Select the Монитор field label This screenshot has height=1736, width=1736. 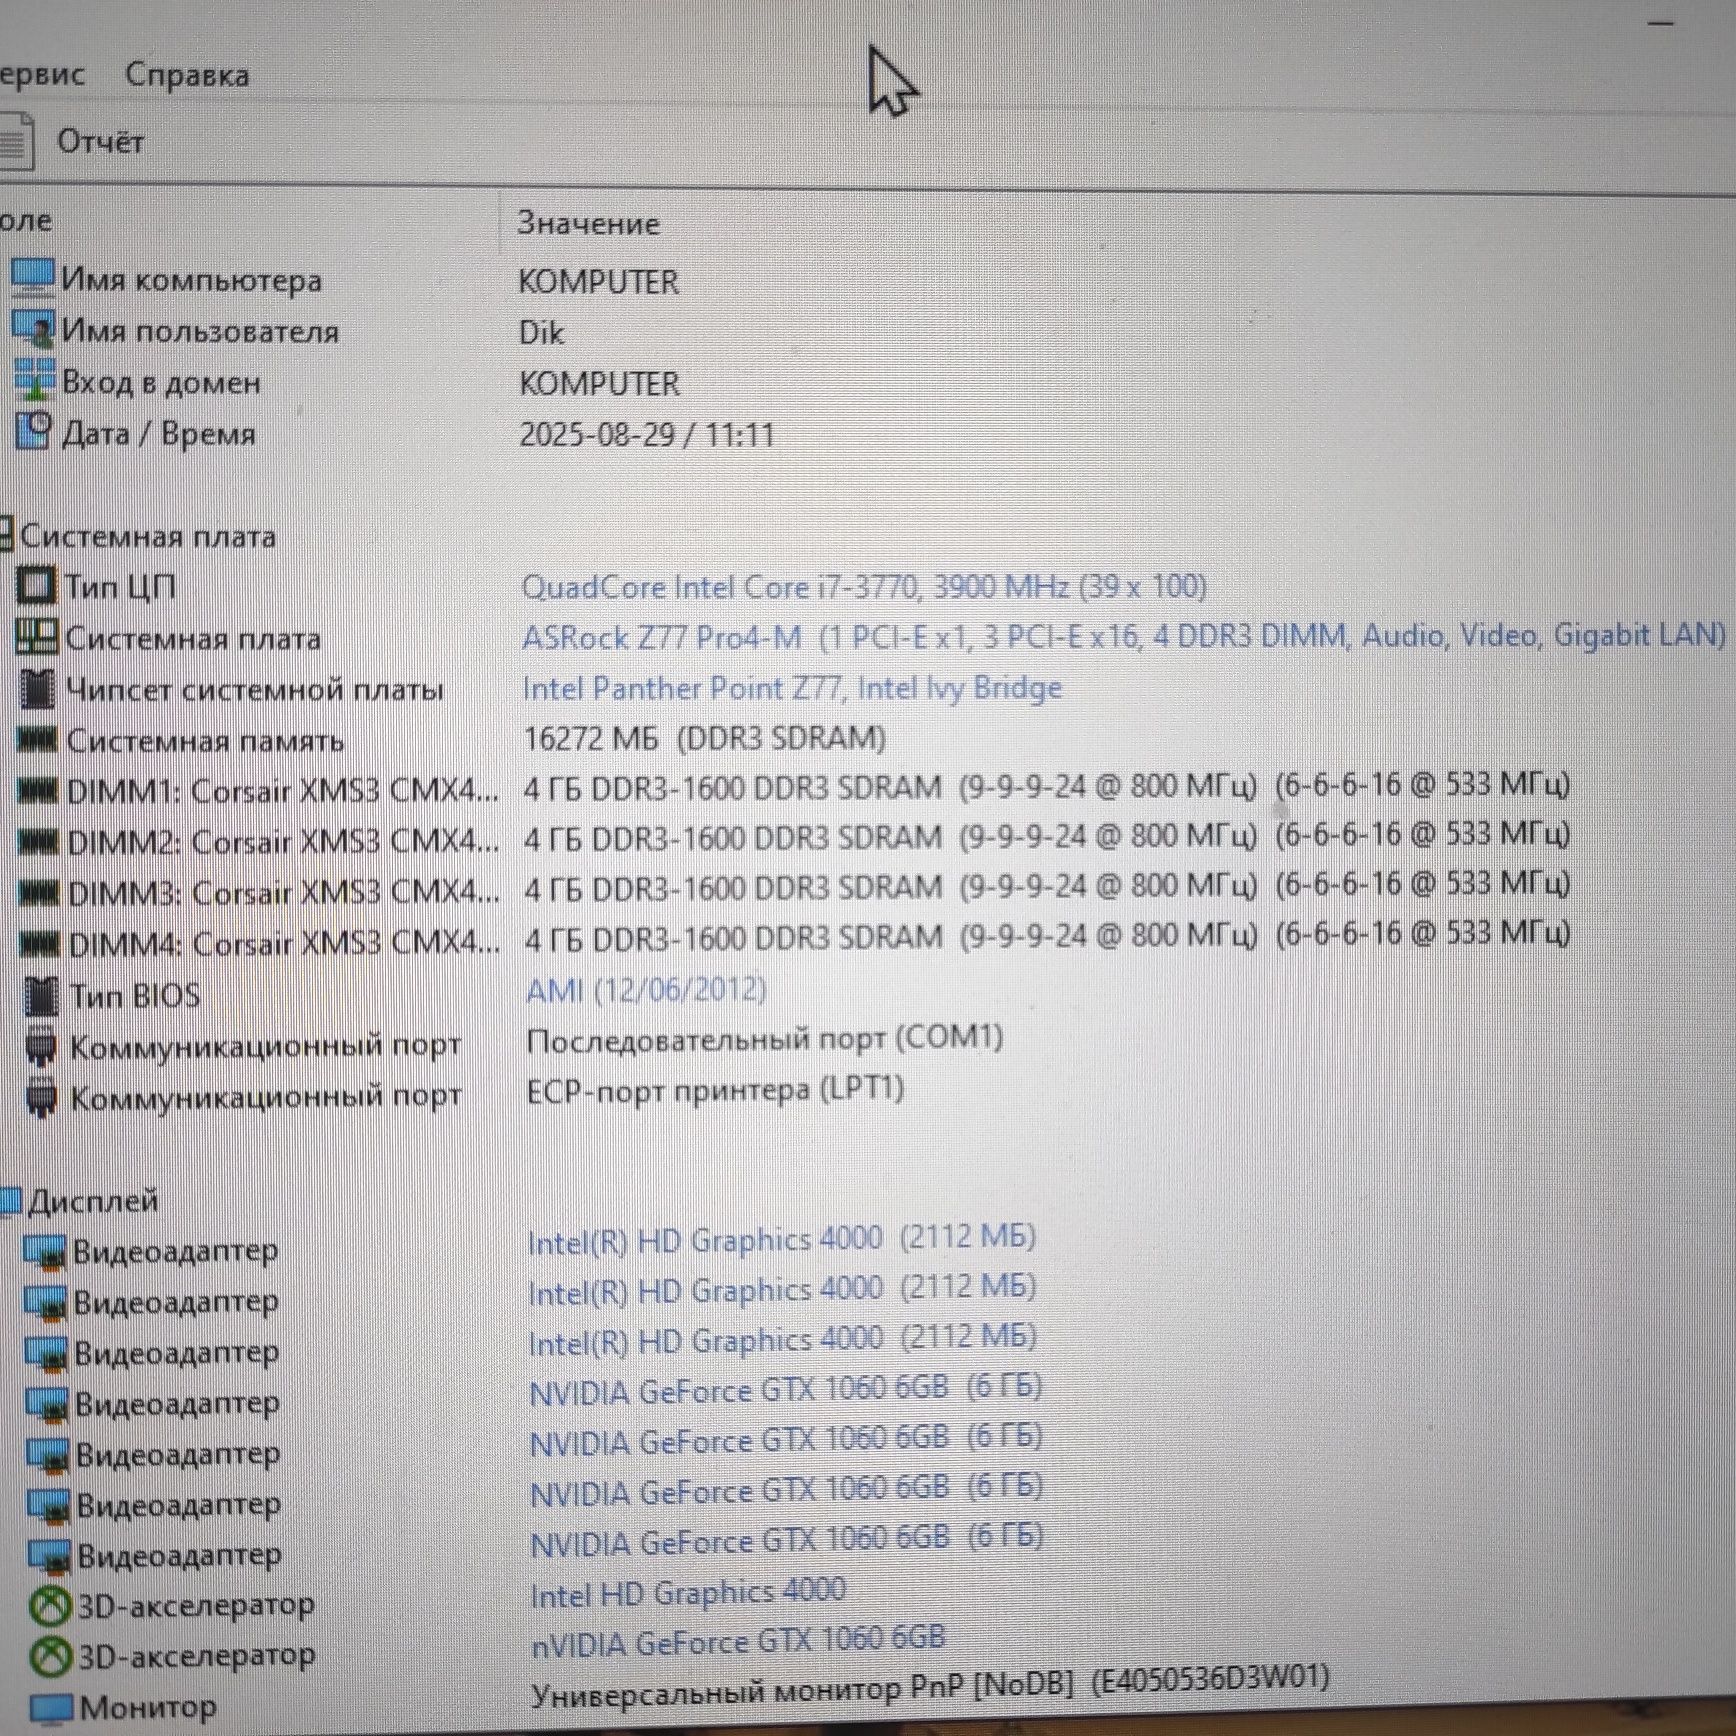click(x=148, y=1708)
